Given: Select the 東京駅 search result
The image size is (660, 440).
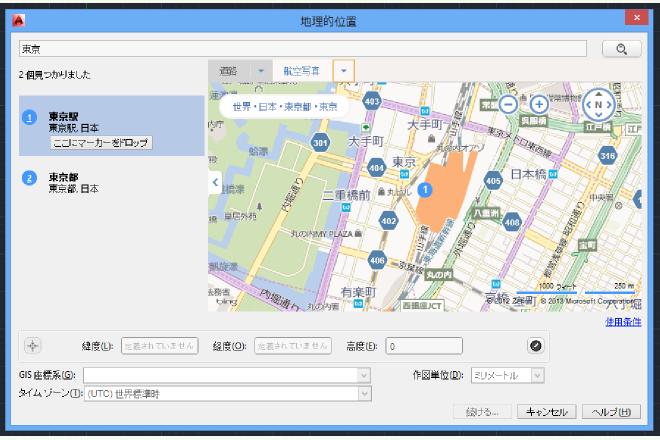Looking at the screenshot, I should [112, 125].
